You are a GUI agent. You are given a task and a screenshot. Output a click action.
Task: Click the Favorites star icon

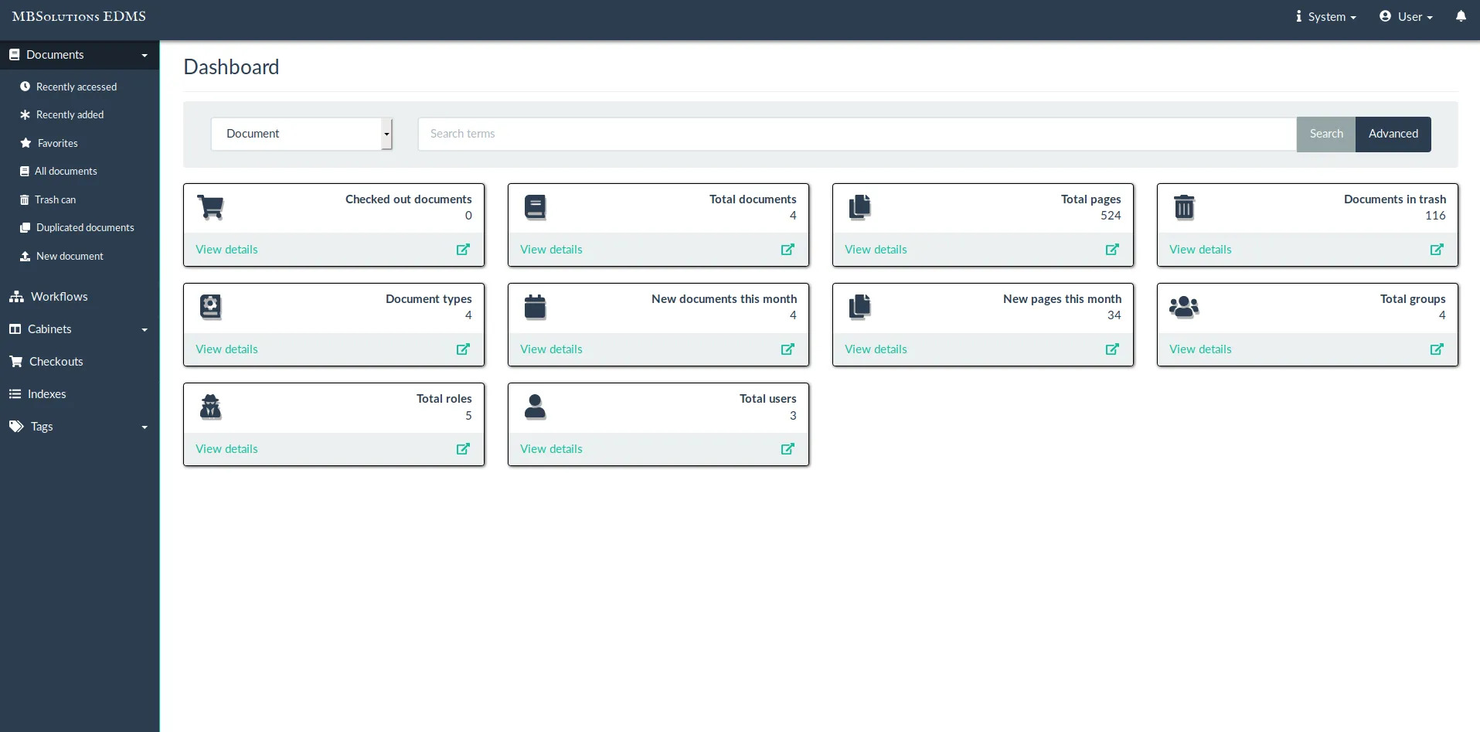(24, 142)
